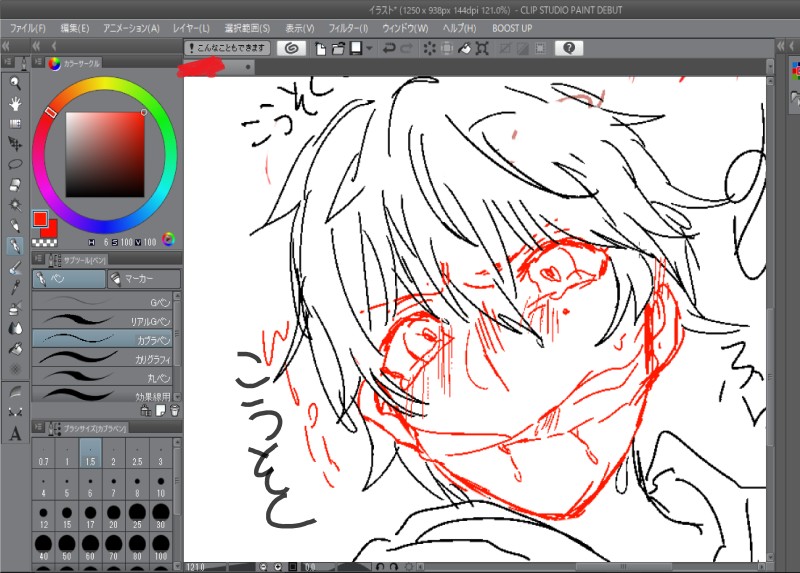
Task: Select the Hand move tool
Action: 15,104
